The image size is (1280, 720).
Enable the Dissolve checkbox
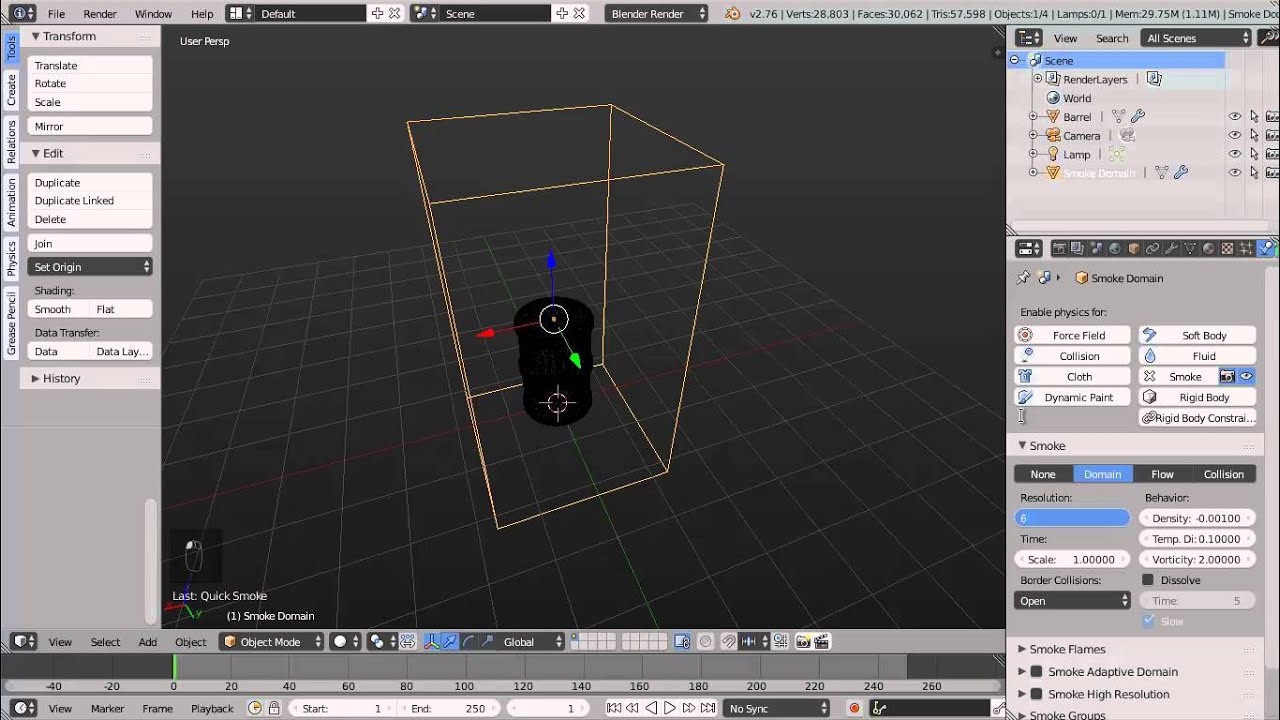click(1148, 580)
